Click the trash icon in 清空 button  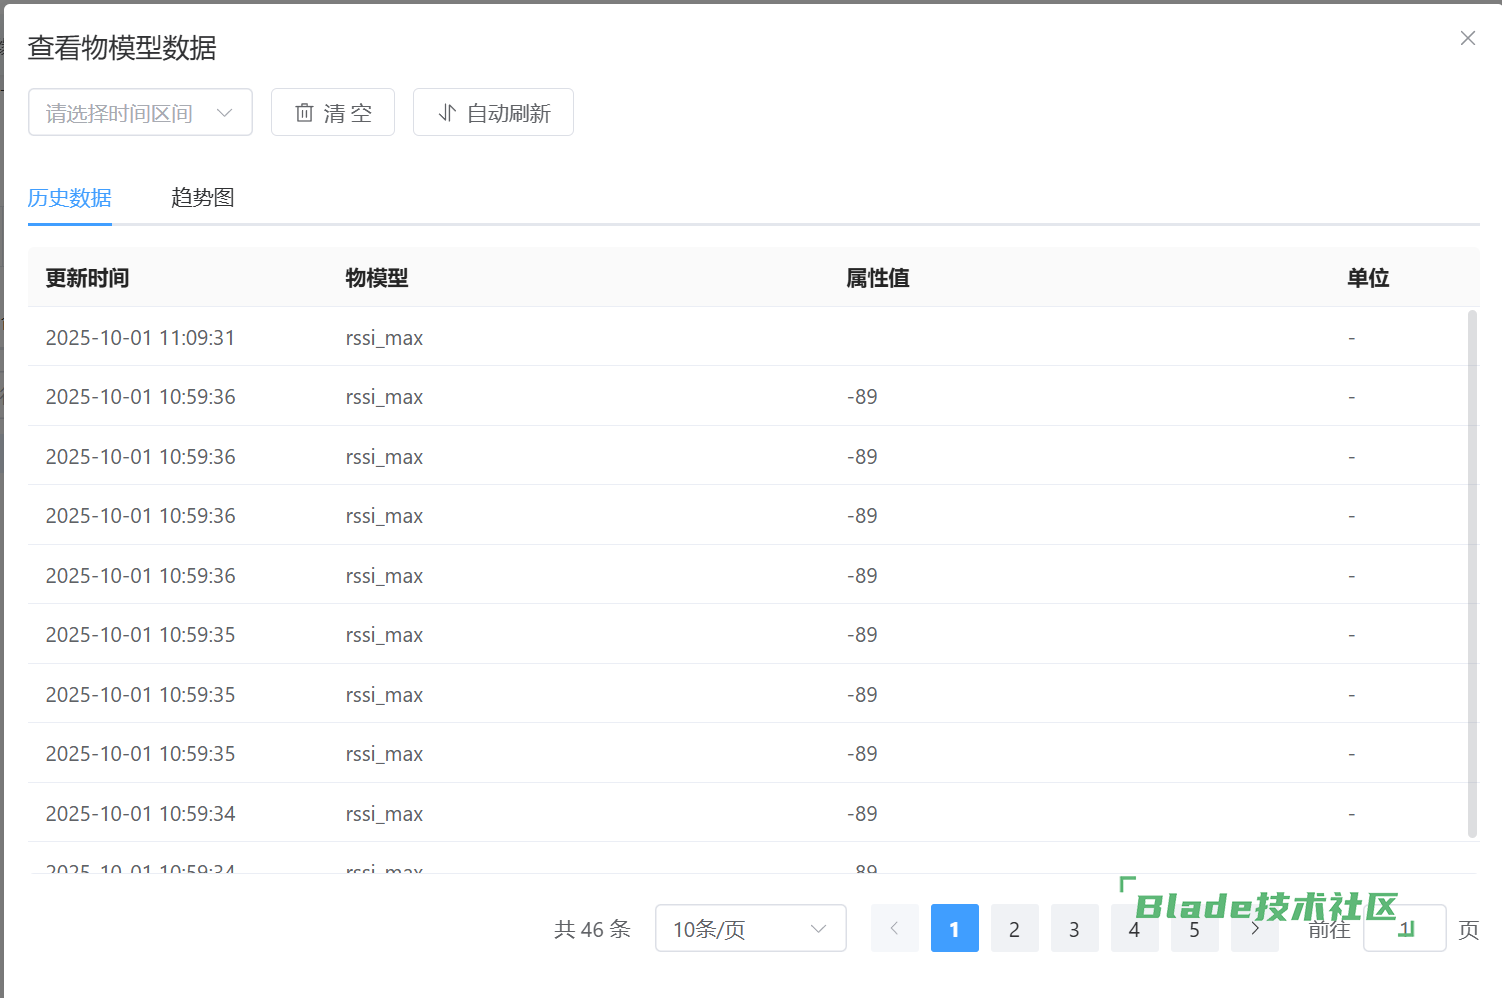coord(304,113)
